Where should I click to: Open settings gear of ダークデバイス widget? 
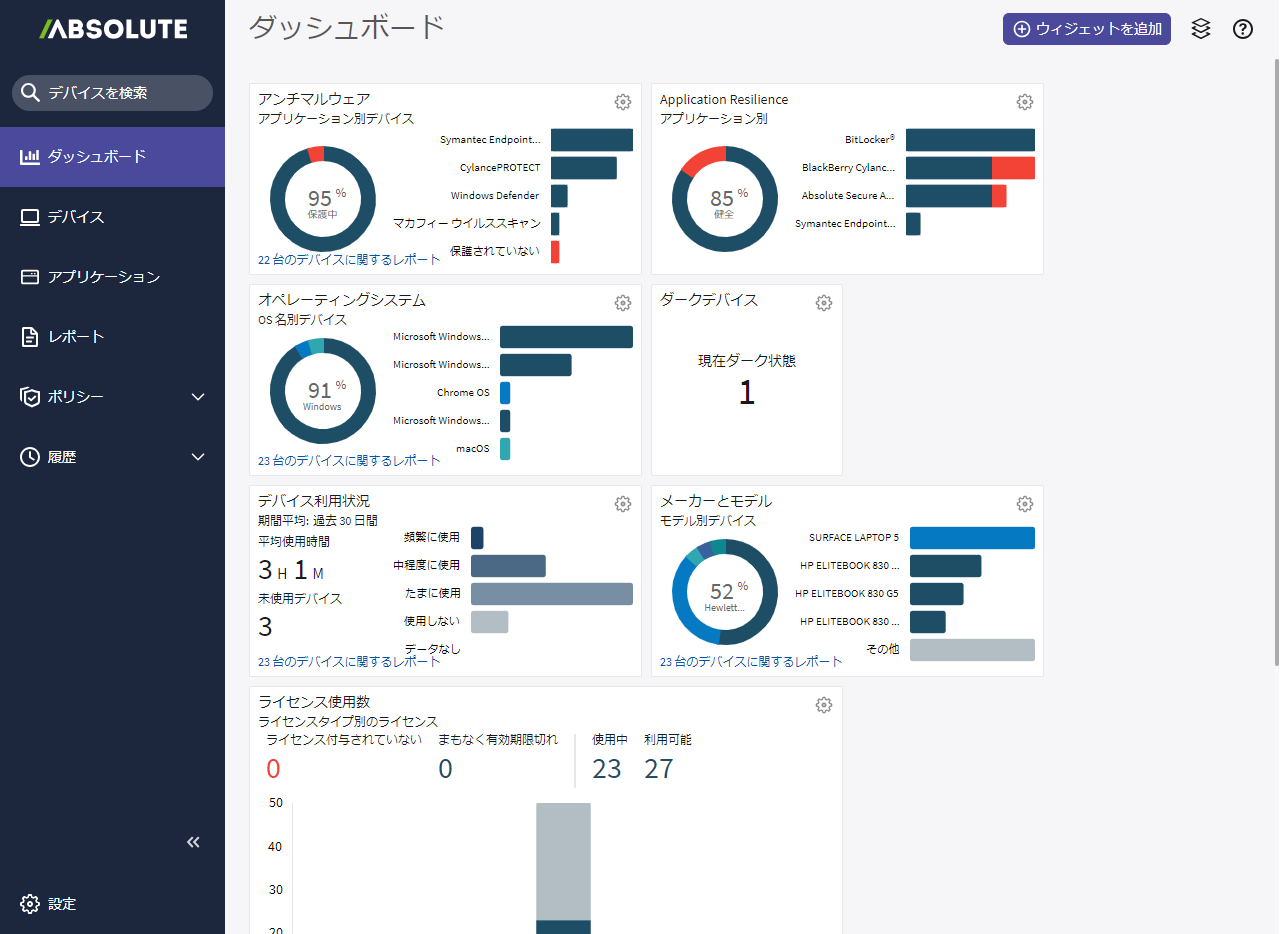tap(824, 303)
